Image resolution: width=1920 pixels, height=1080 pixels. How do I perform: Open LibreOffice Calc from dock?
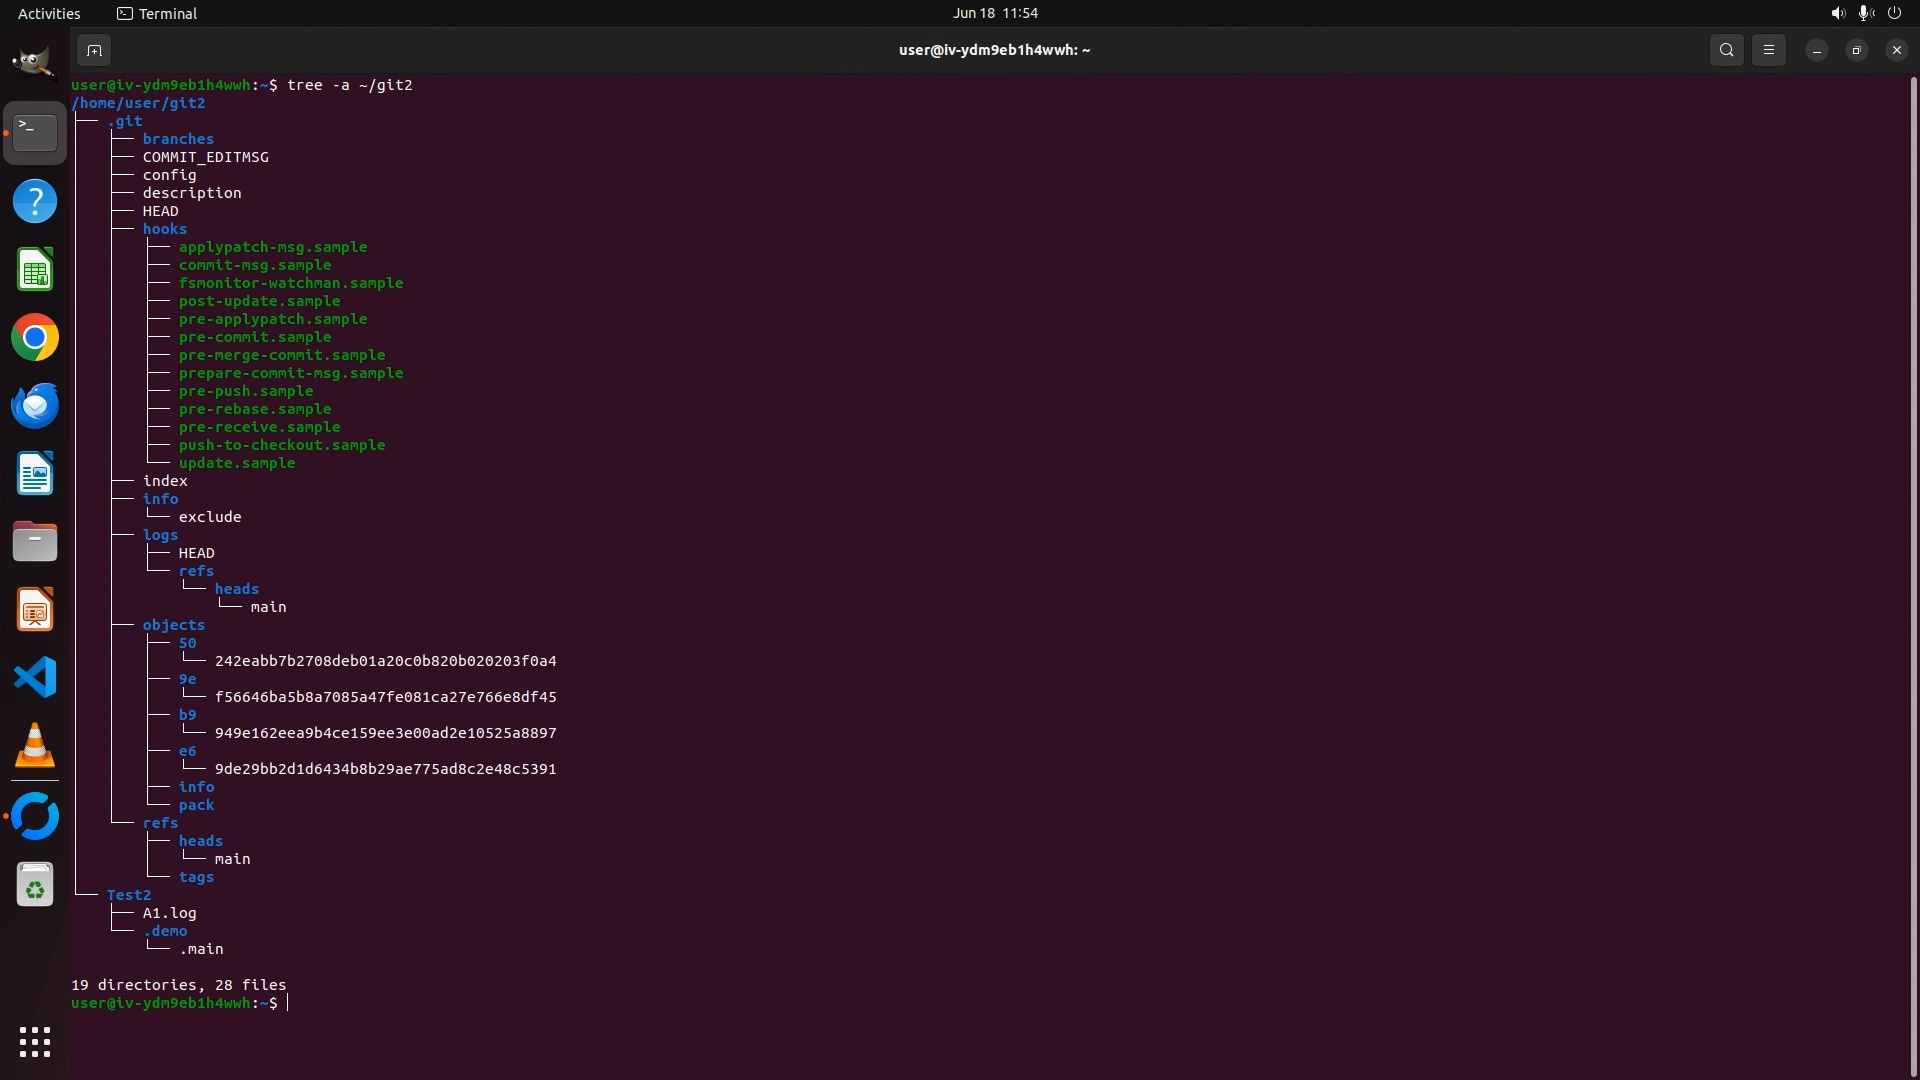coord(35,270)
